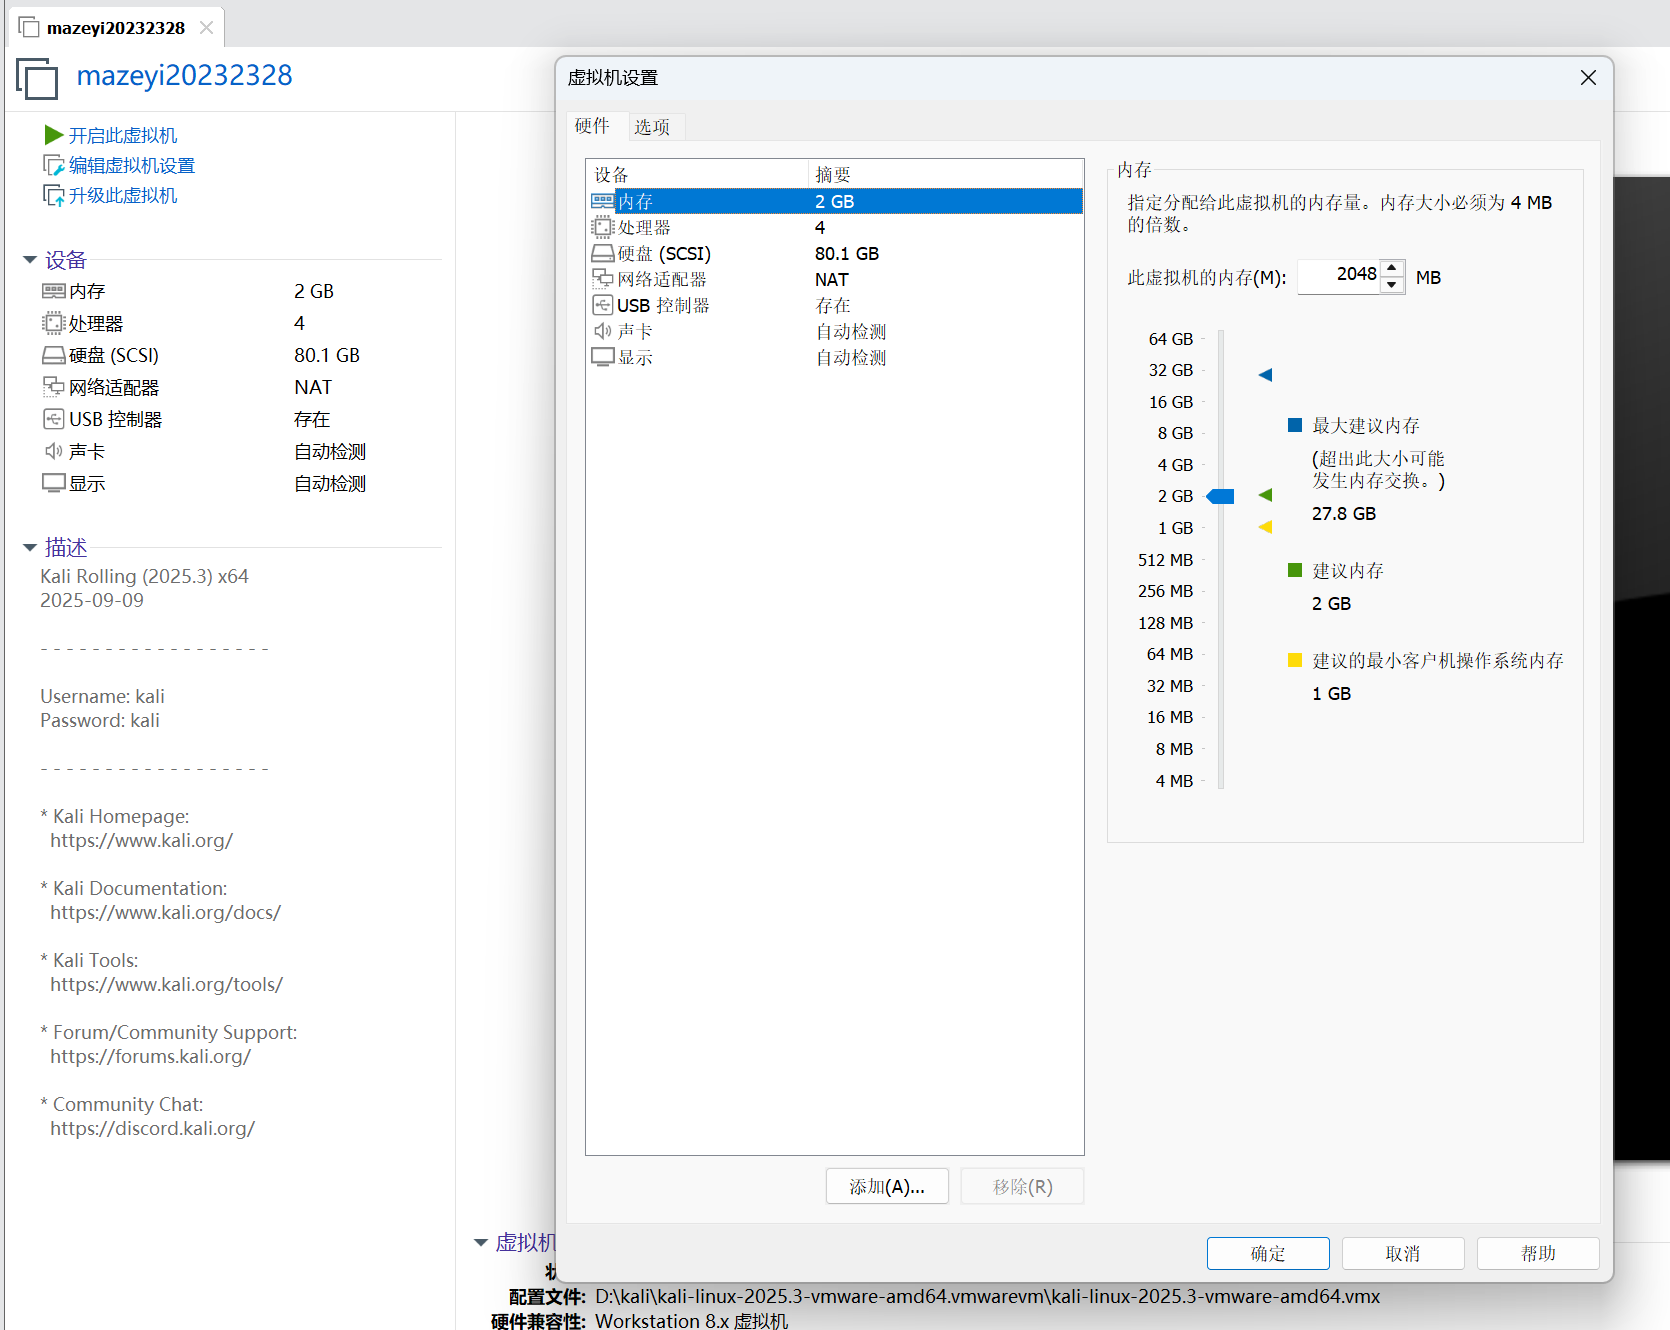Click the memory icon in the left device panel

point(54,291)
